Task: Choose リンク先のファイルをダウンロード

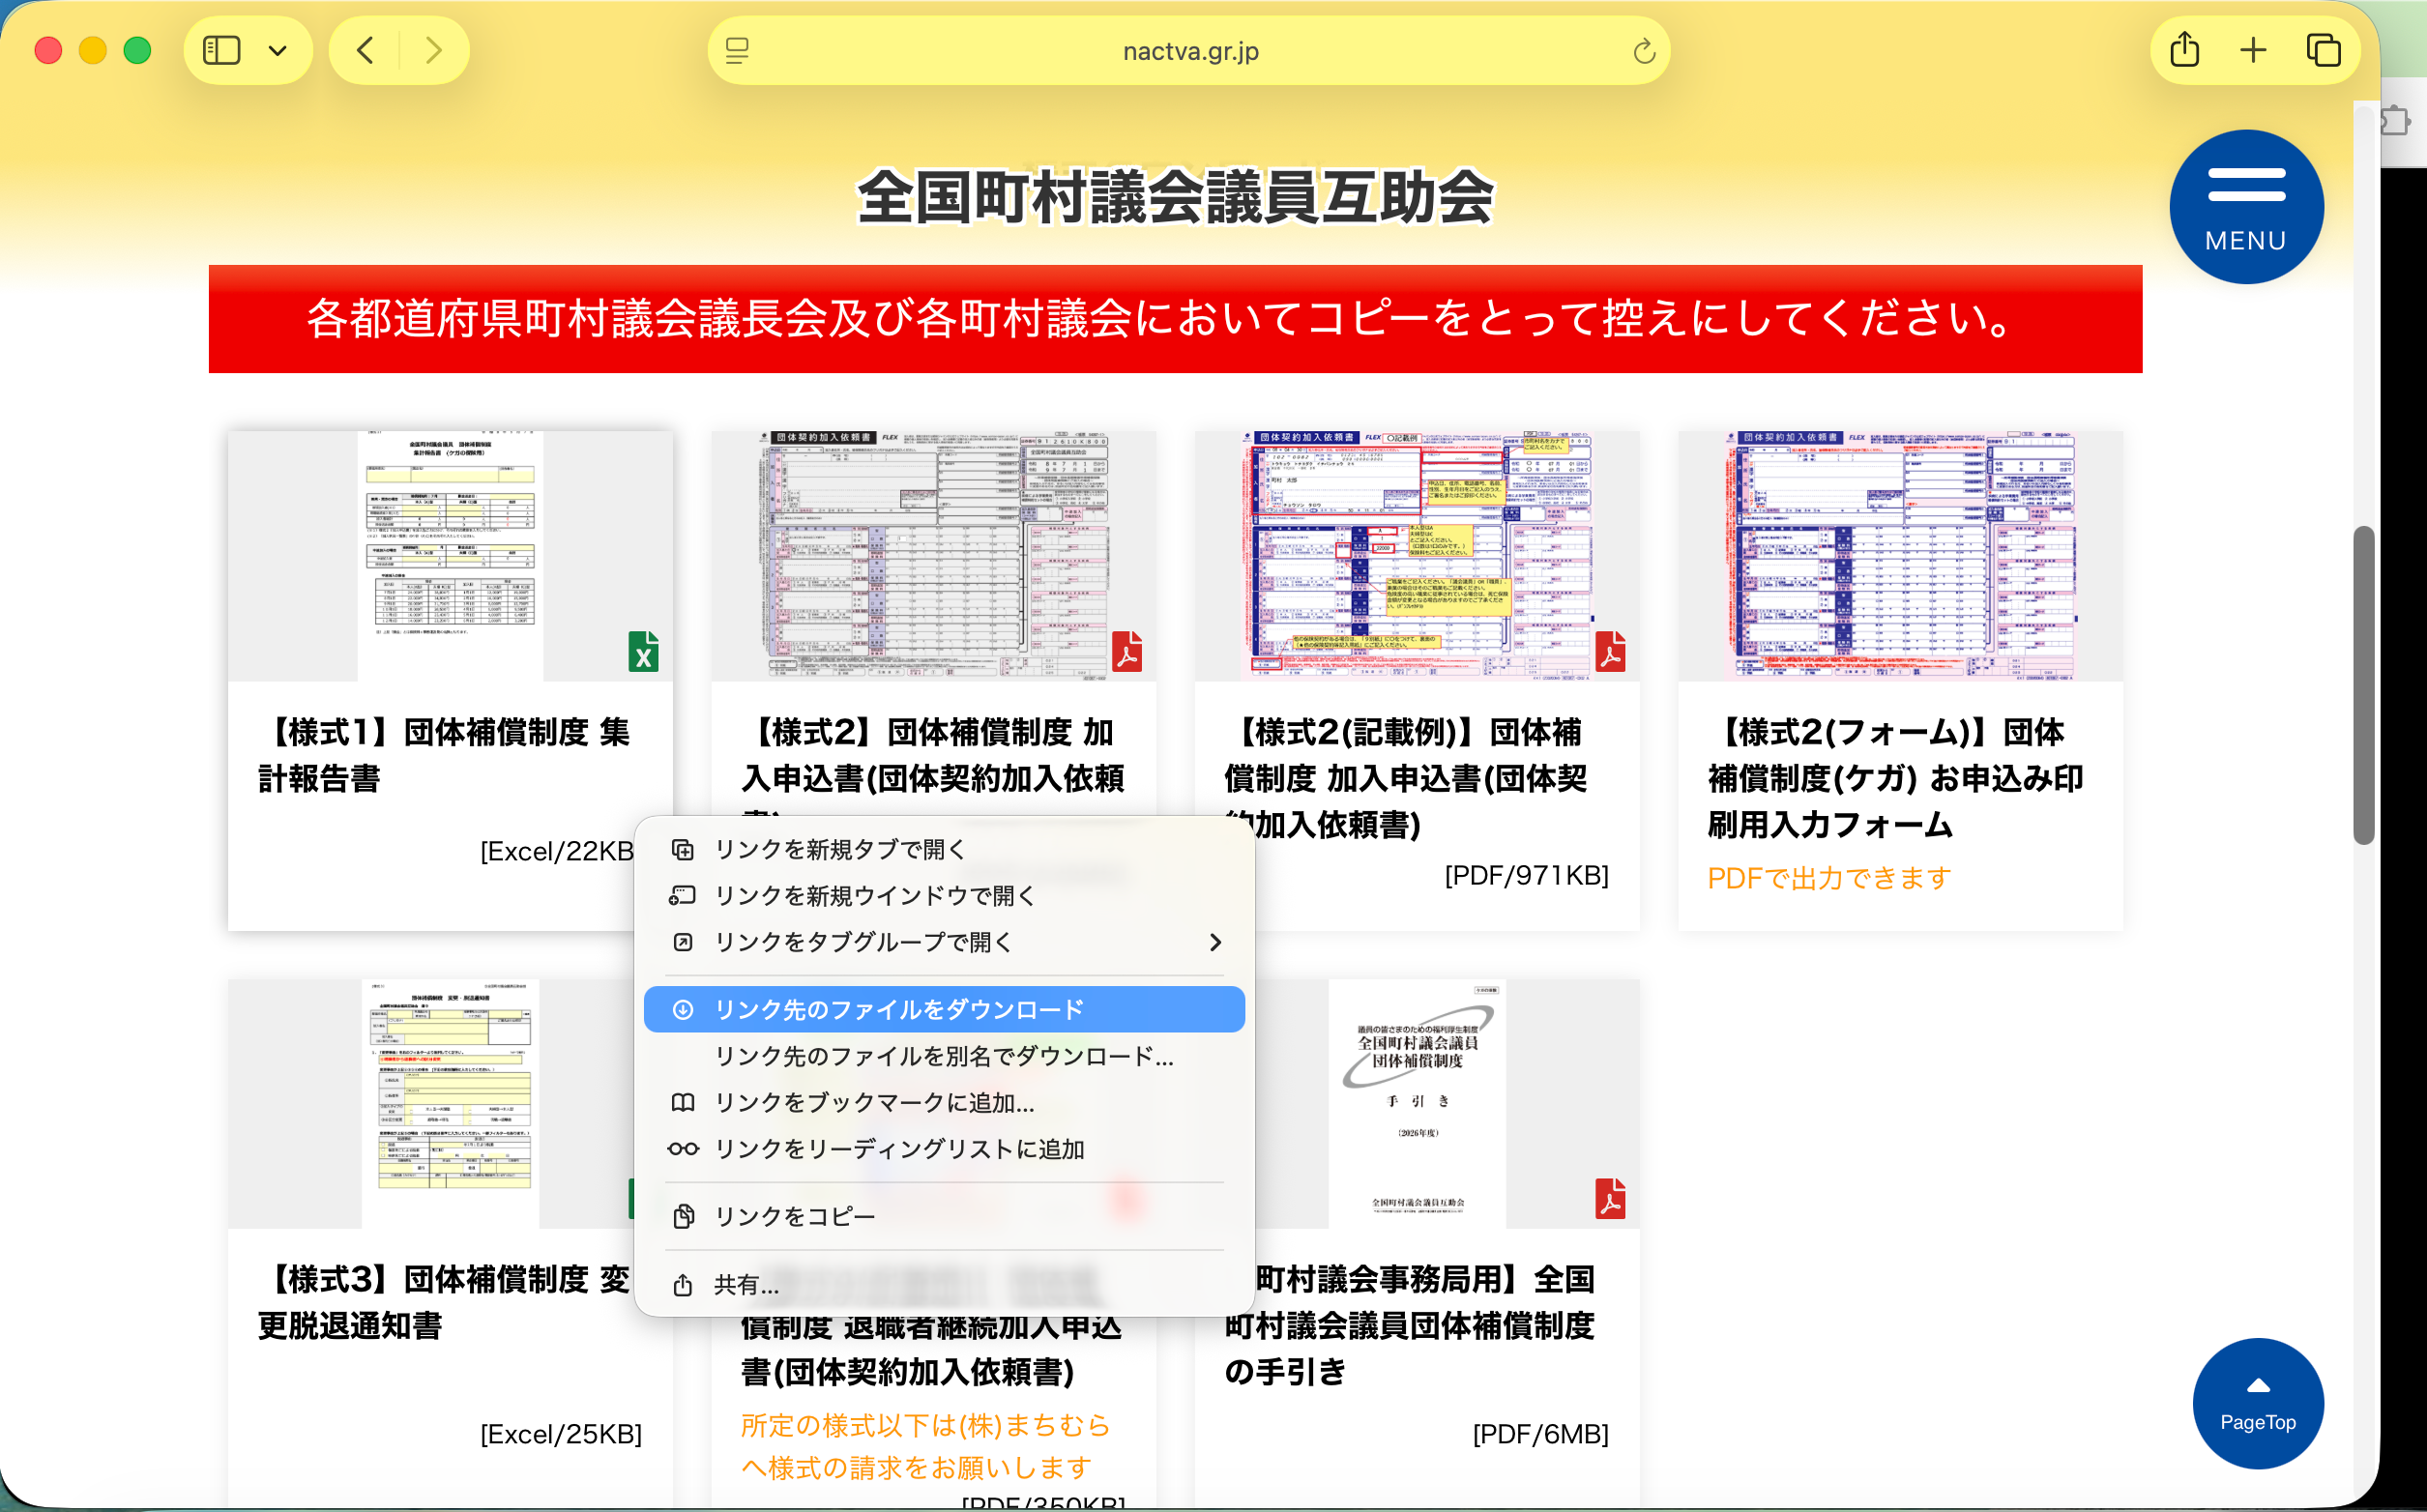Action: pyautogui.click(x=944, y=1009)
